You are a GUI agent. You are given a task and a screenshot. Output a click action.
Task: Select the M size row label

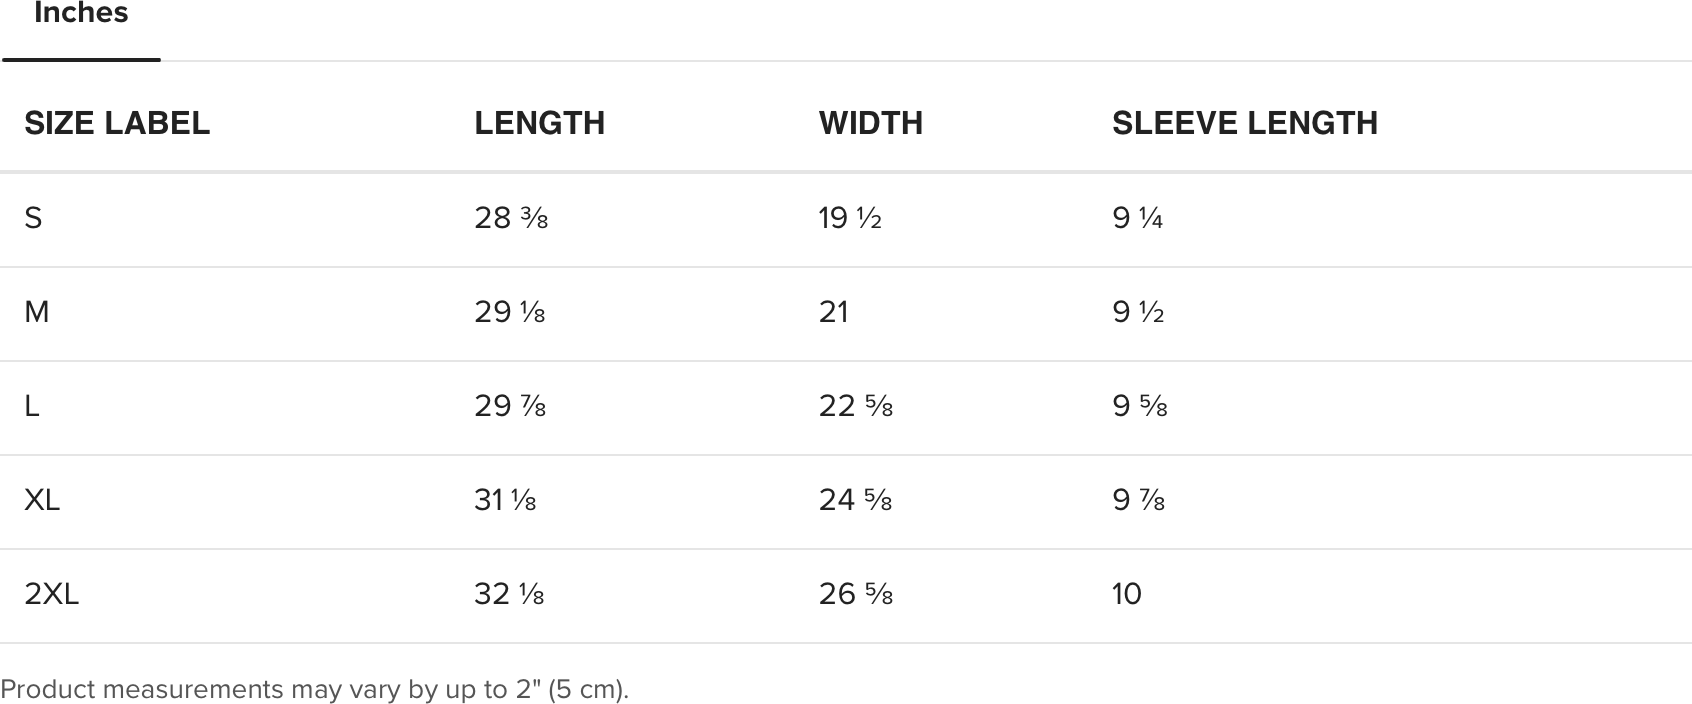point(37,312)
